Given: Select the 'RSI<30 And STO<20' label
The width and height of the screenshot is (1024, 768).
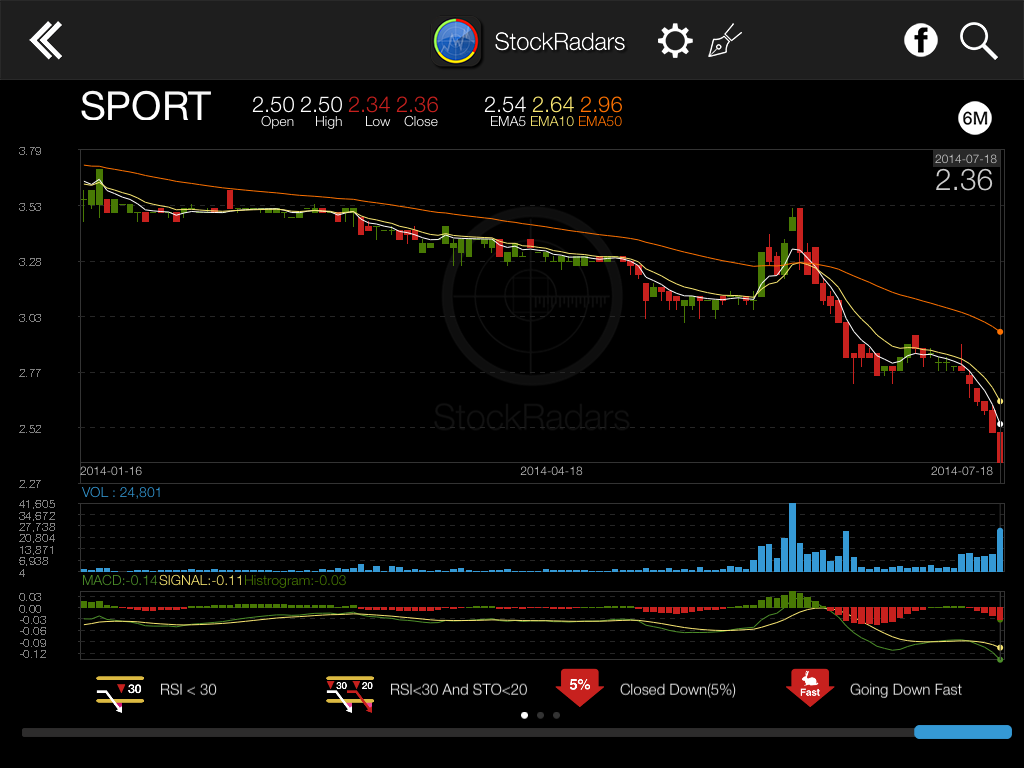Looking at the screenshot, I should (458, 690).
